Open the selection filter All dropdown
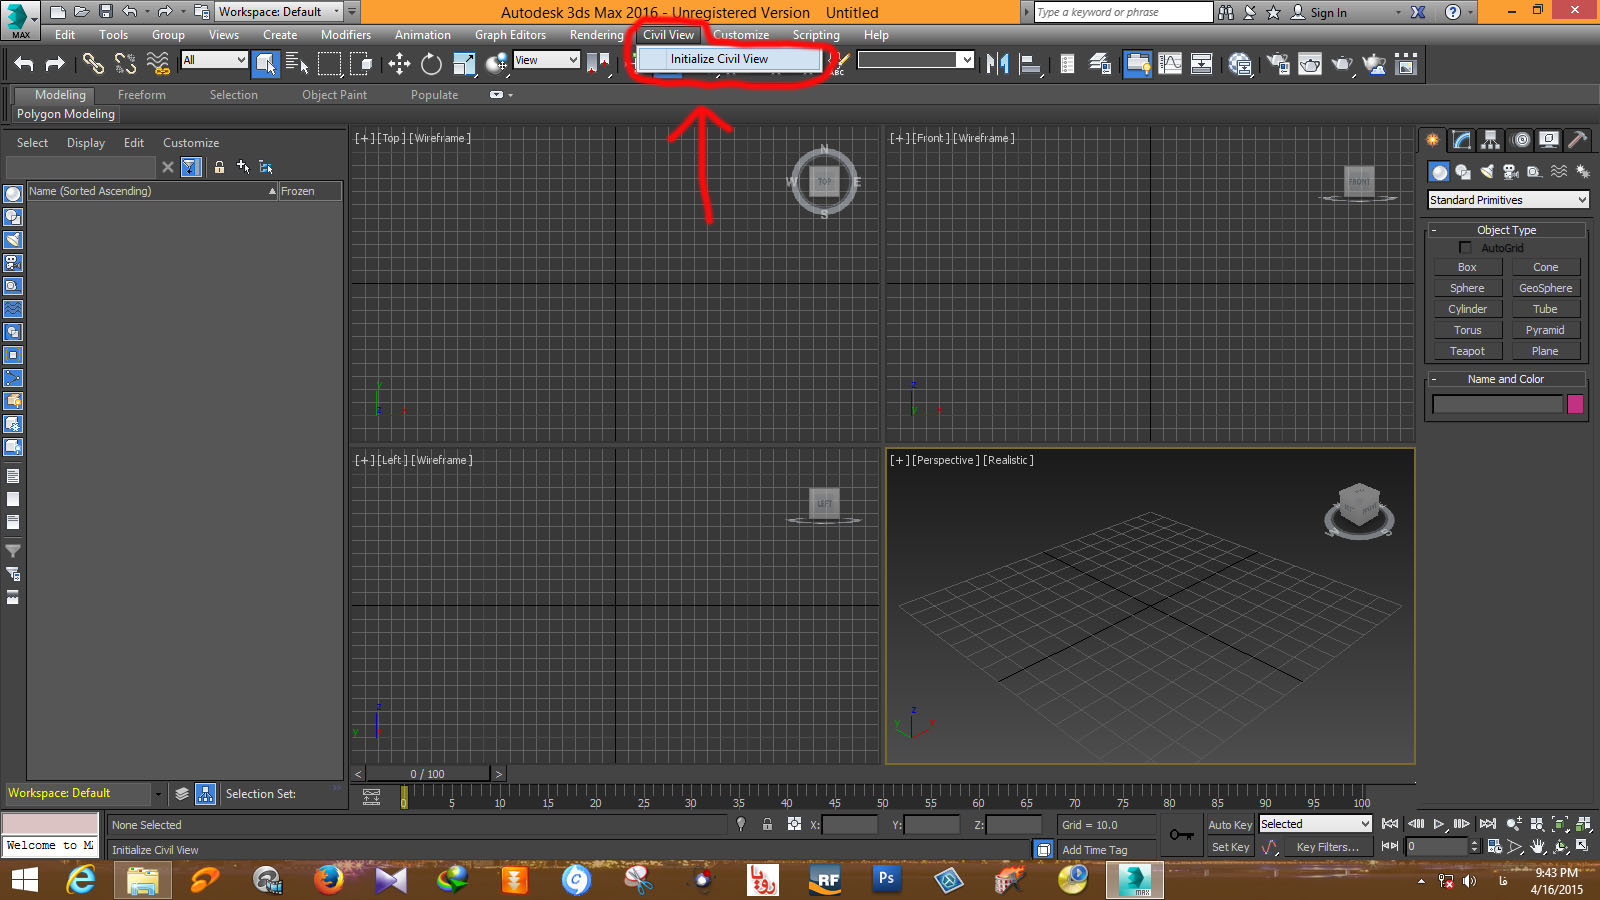Screen dimensions: 1600x900 click(214, 60)
